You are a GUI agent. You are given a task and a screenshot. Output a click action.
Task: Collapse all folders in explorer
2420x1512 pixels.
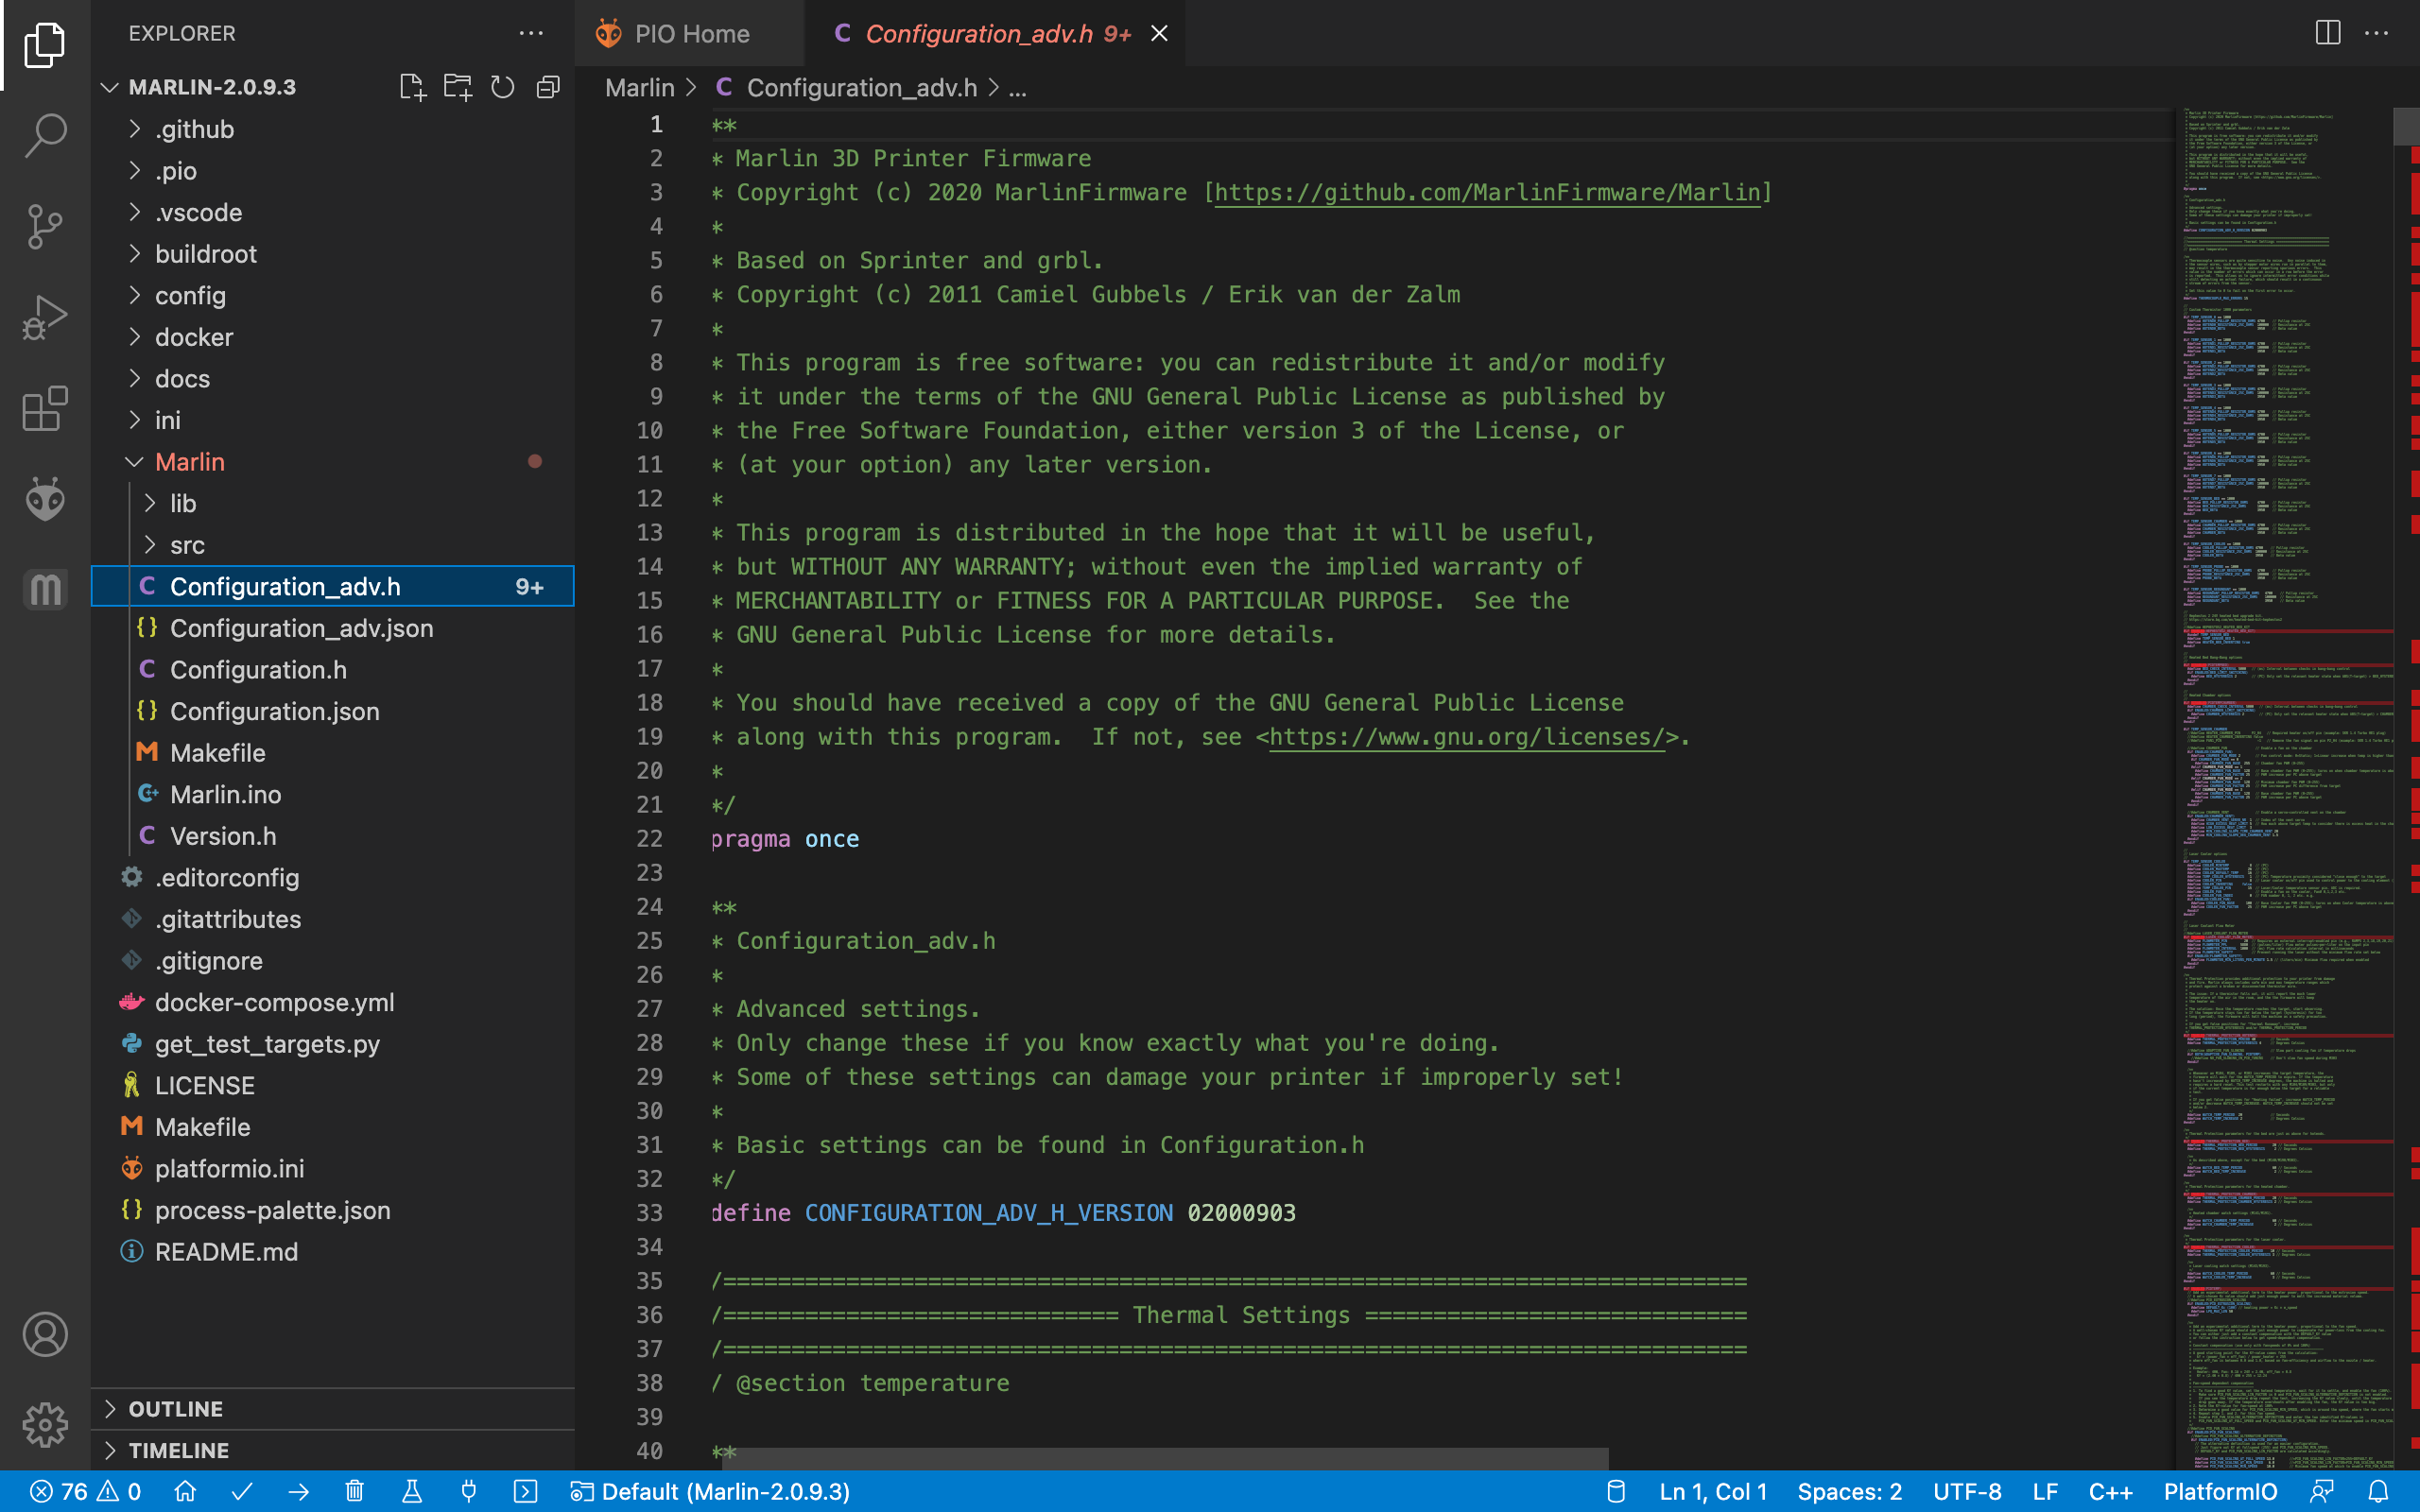548,87
